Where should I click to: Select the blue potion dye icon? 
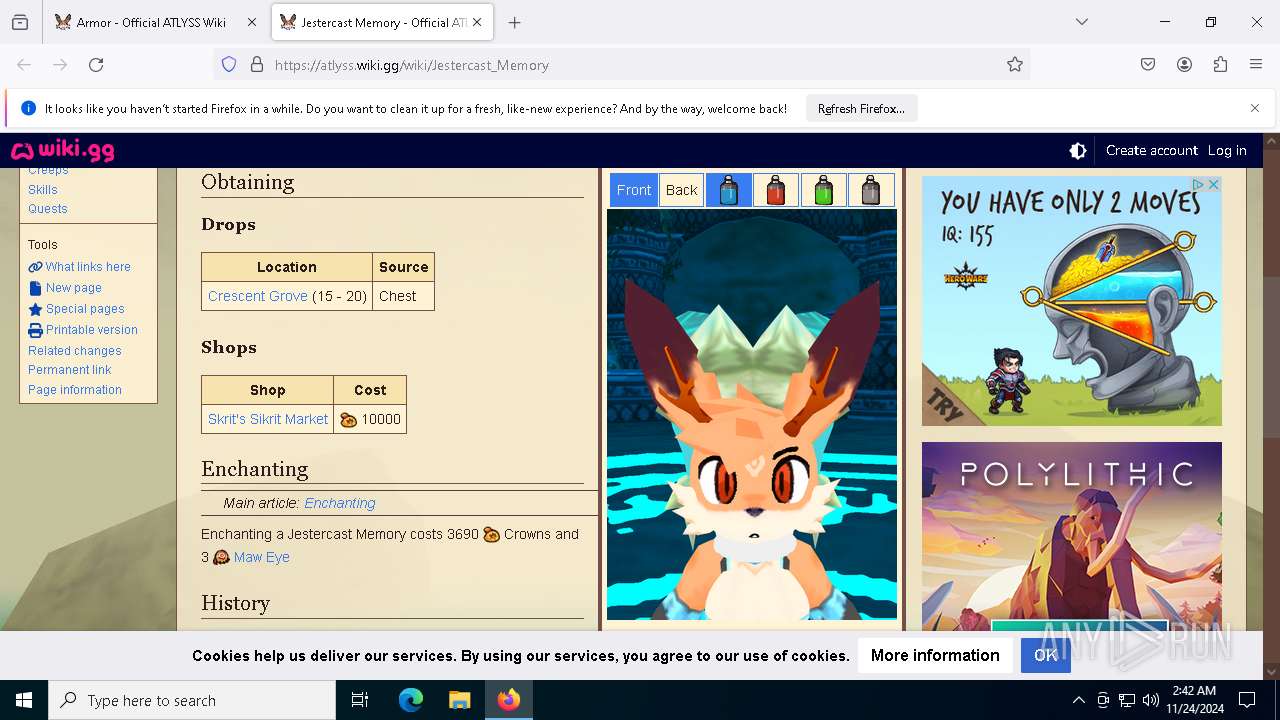tap(729, 190)
